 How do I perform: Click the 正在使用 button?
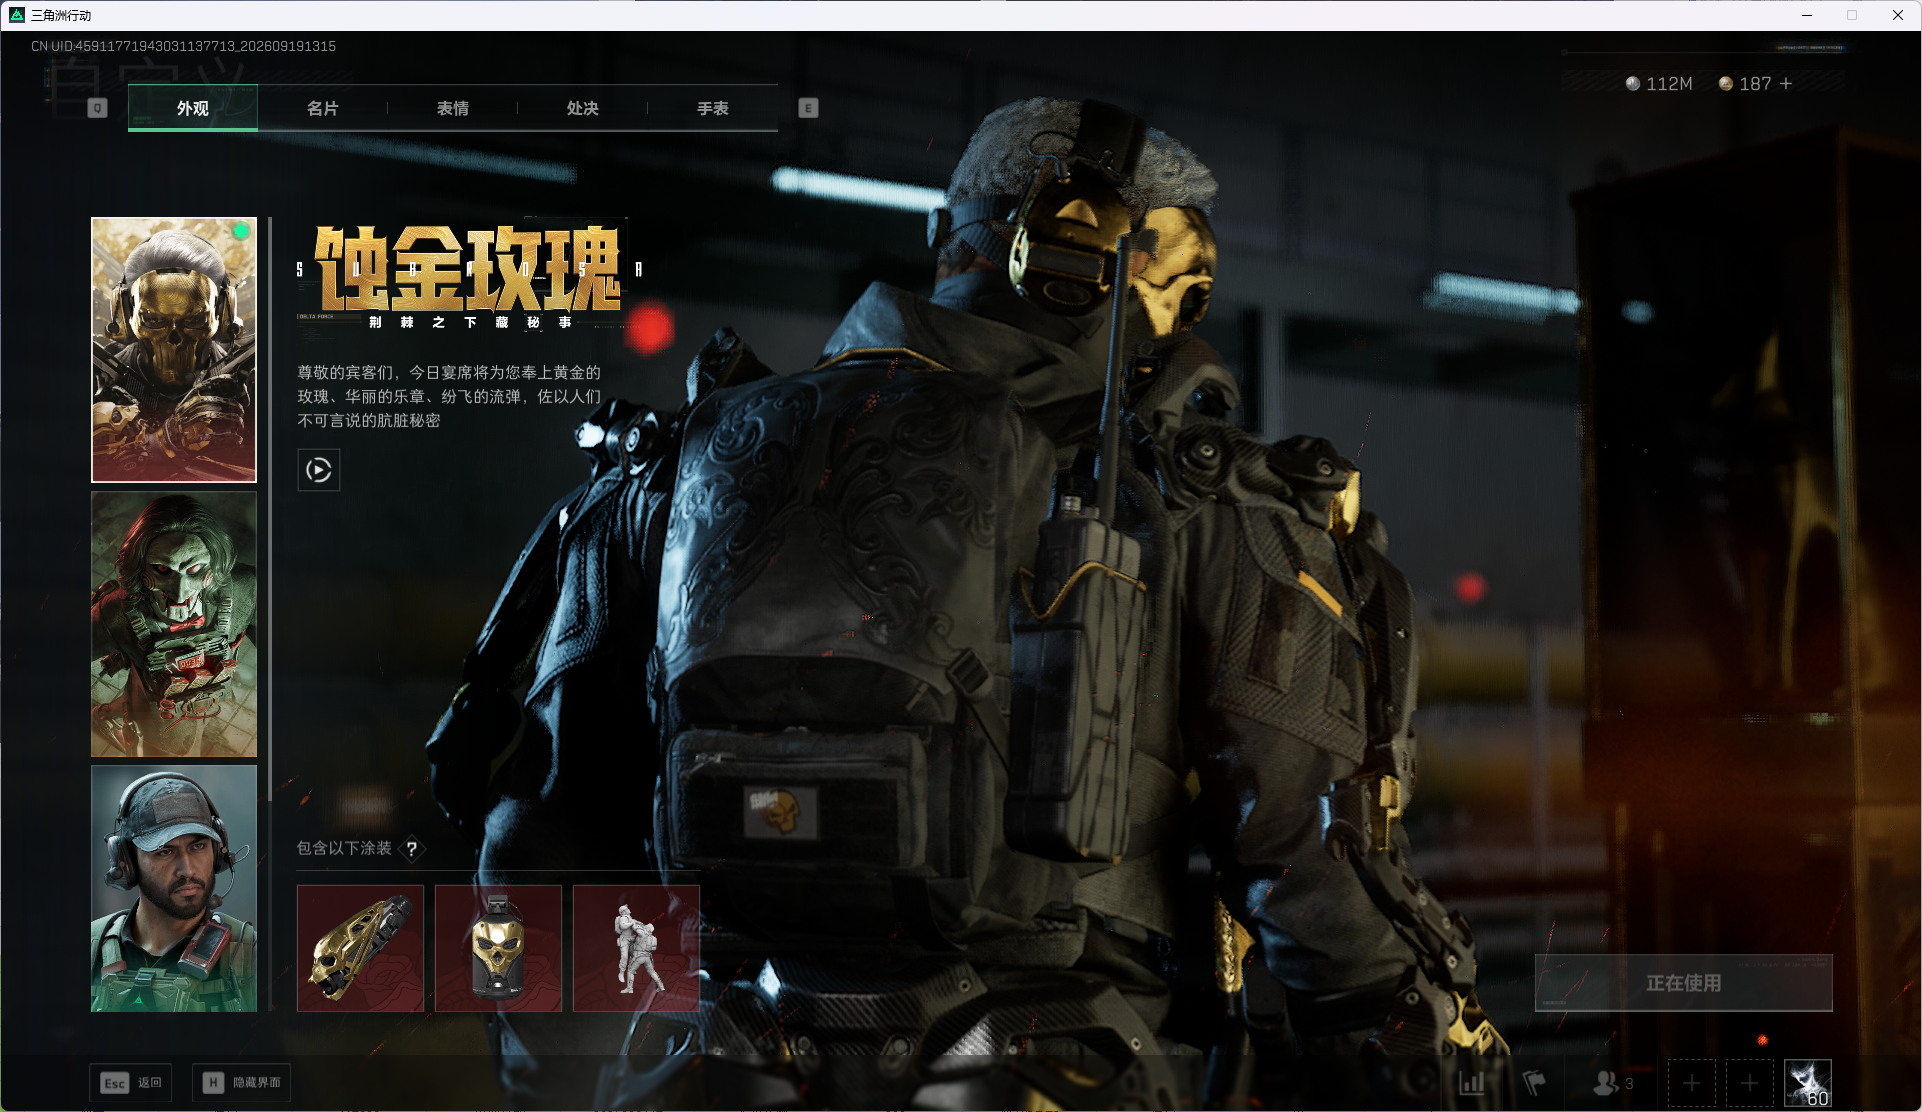click(x=1684, y=983)
